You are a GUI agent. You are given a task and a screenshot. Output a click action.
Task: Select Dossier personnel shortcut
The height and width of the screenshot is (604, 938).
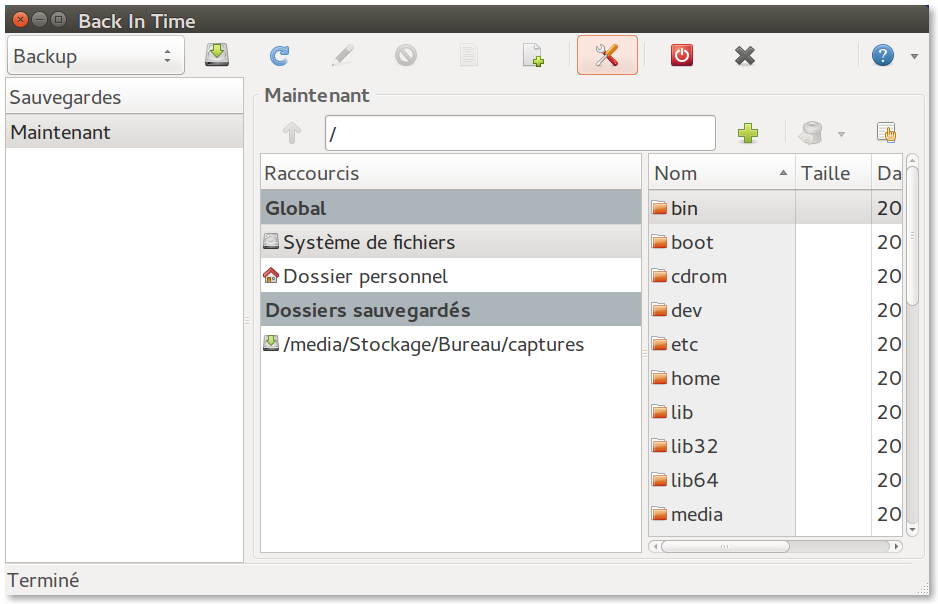[x=450, y=276]
